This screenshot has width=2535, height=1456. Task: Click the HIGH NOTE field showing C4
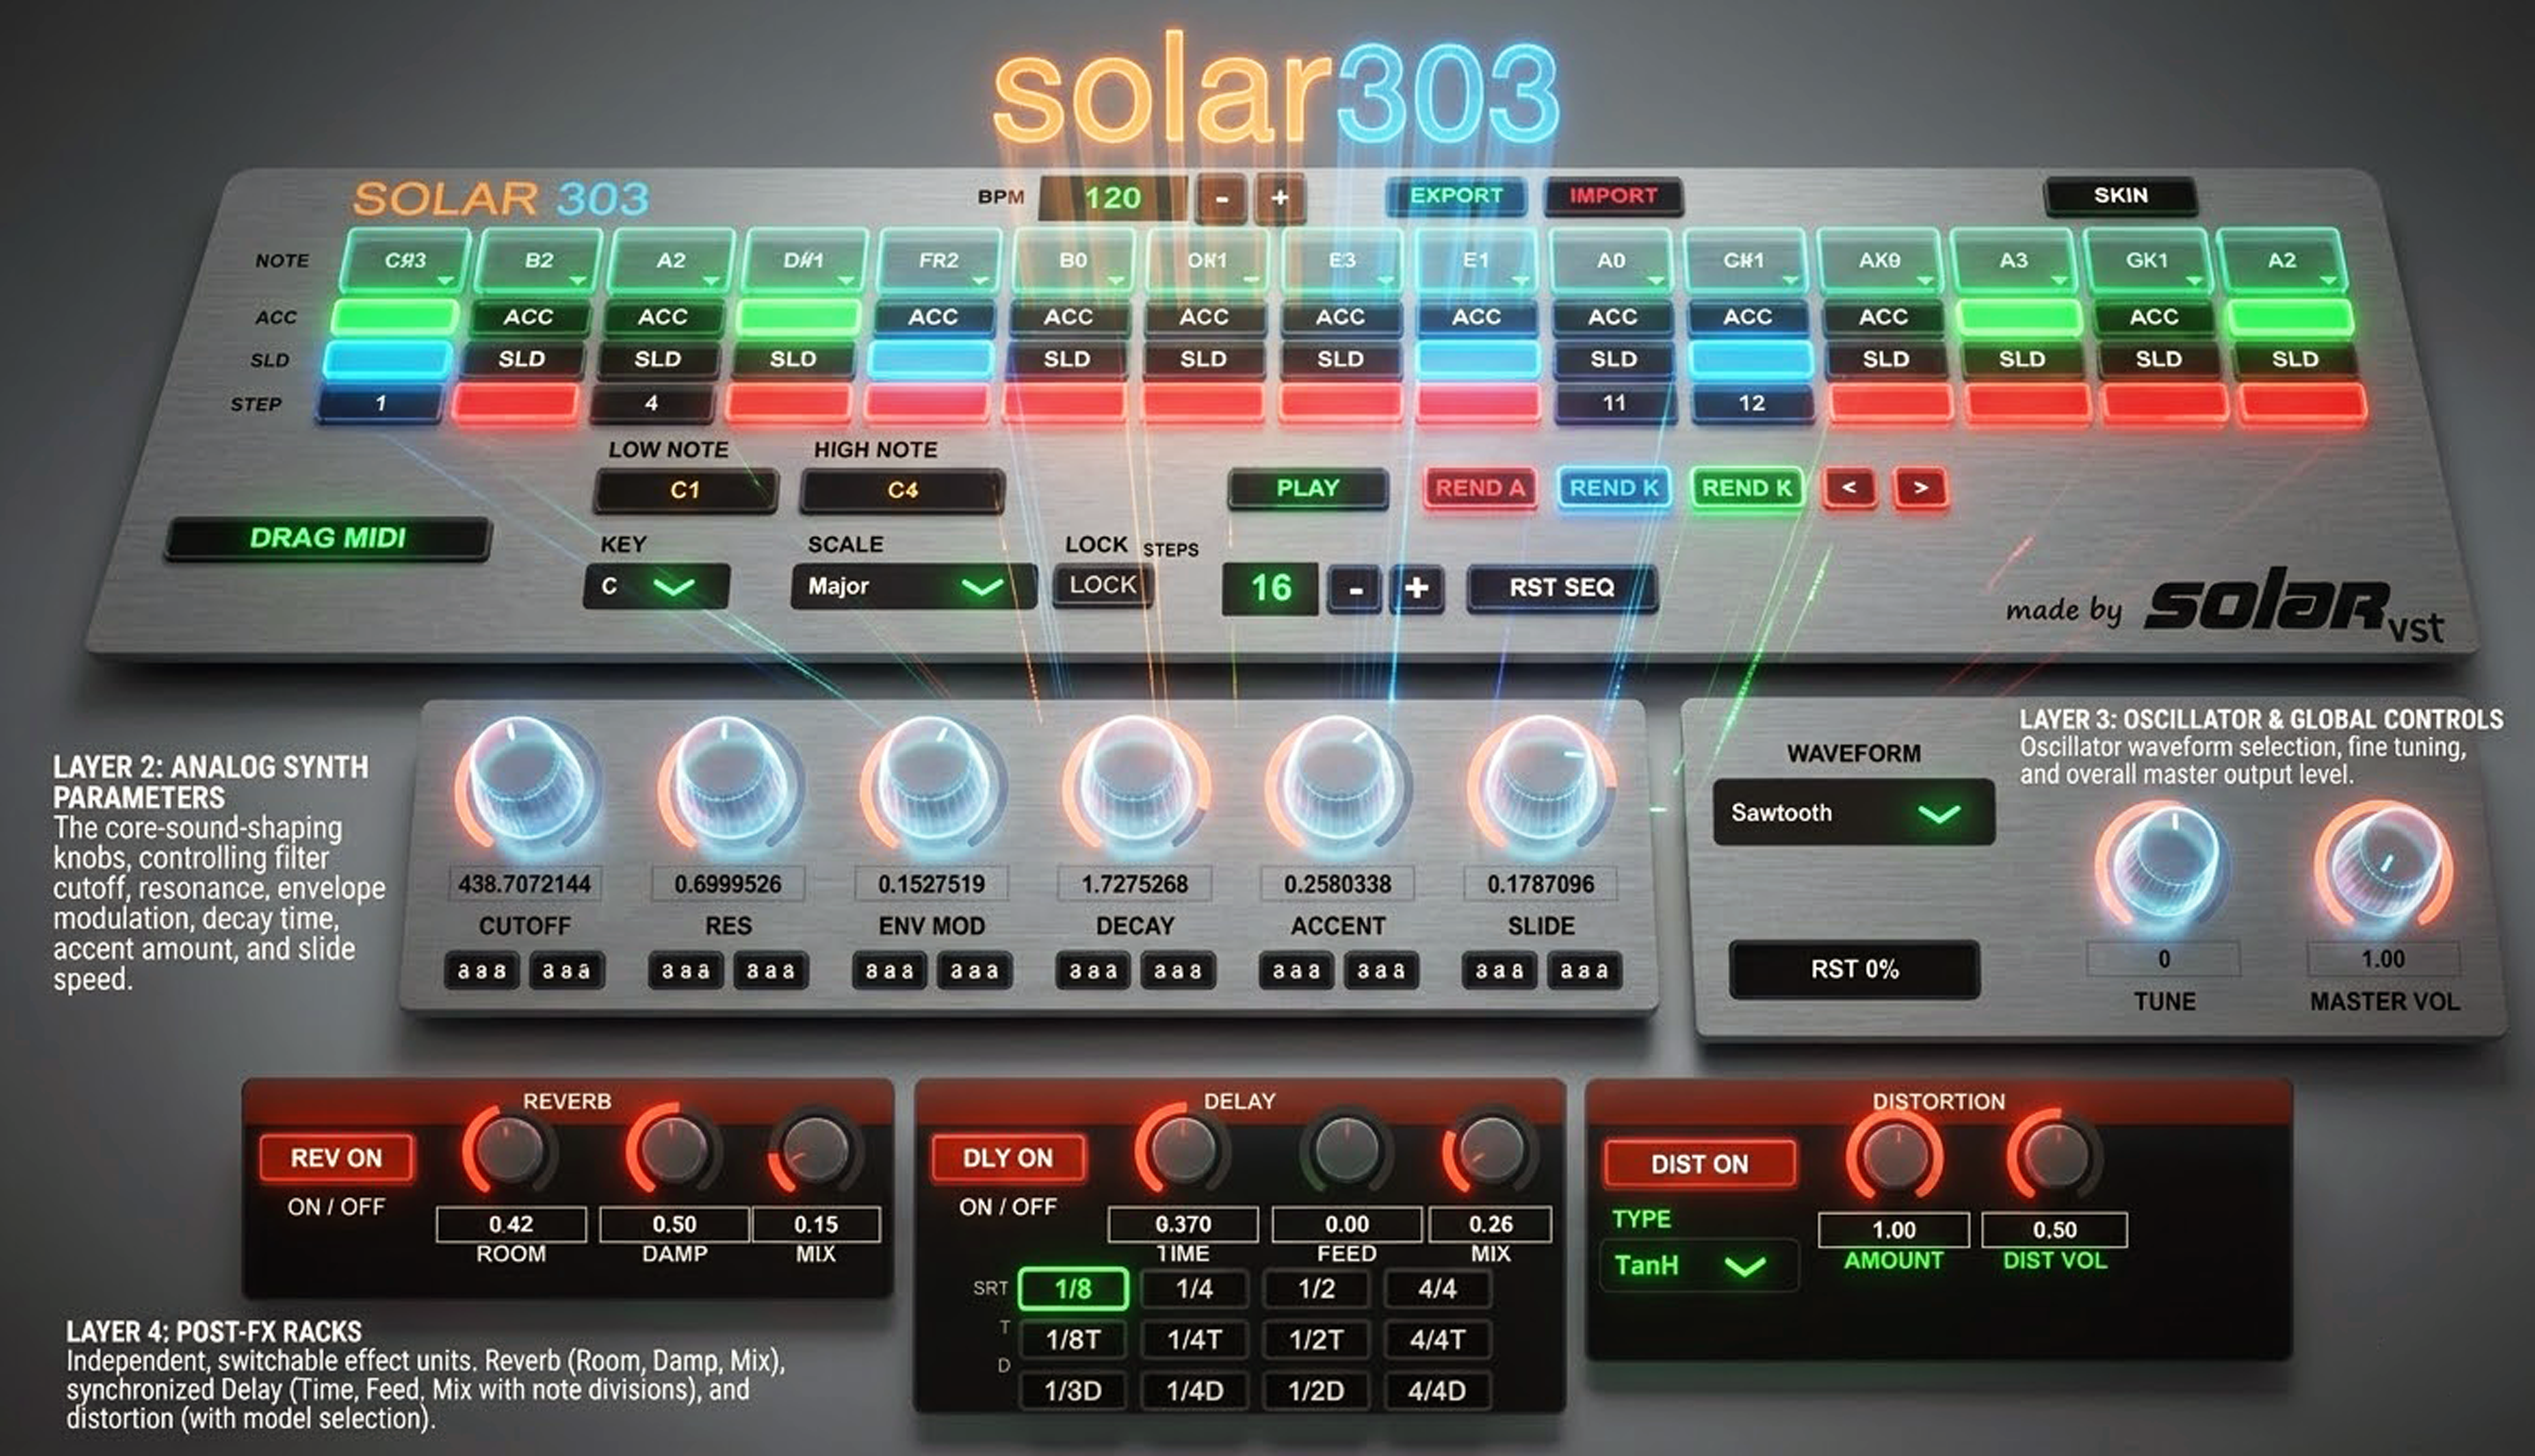pos(902,490)
